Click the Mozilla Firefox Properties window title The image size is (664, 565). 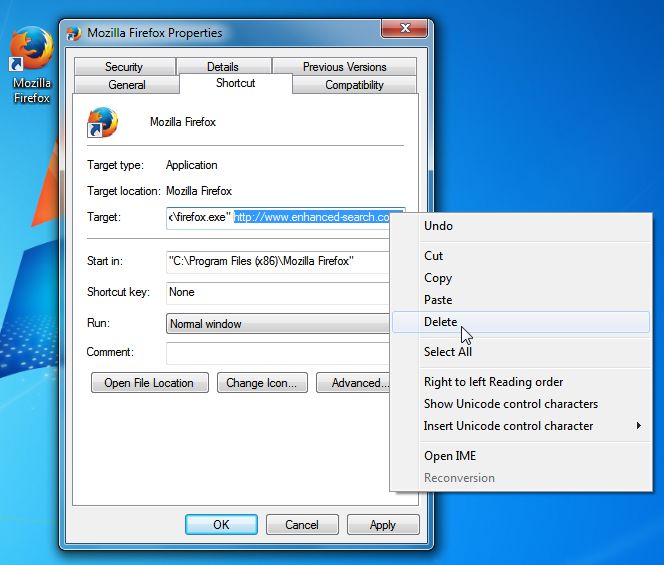coord(155,33)
